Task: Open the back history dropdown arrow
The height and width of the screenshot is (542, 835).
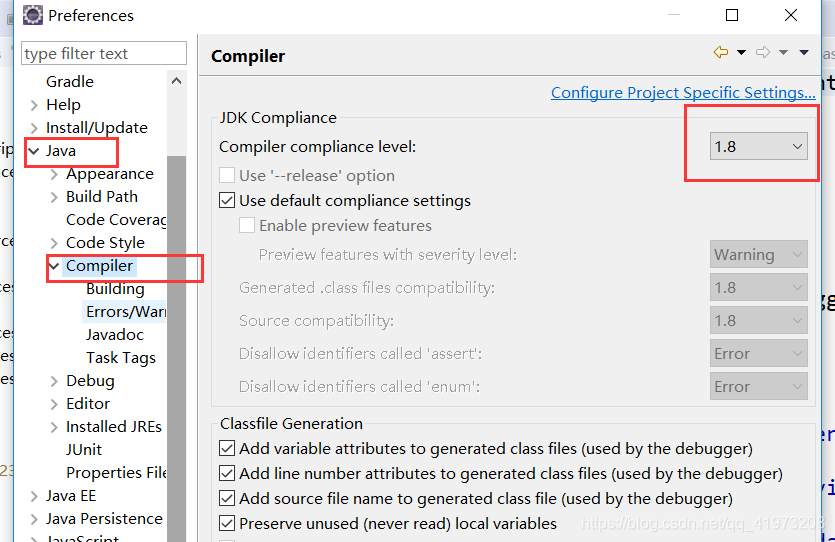Action: click(x=741, y=52)
